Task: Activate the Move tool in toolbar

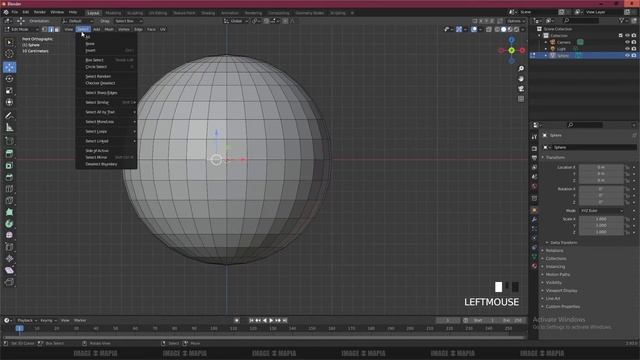Action: (9, 67)
